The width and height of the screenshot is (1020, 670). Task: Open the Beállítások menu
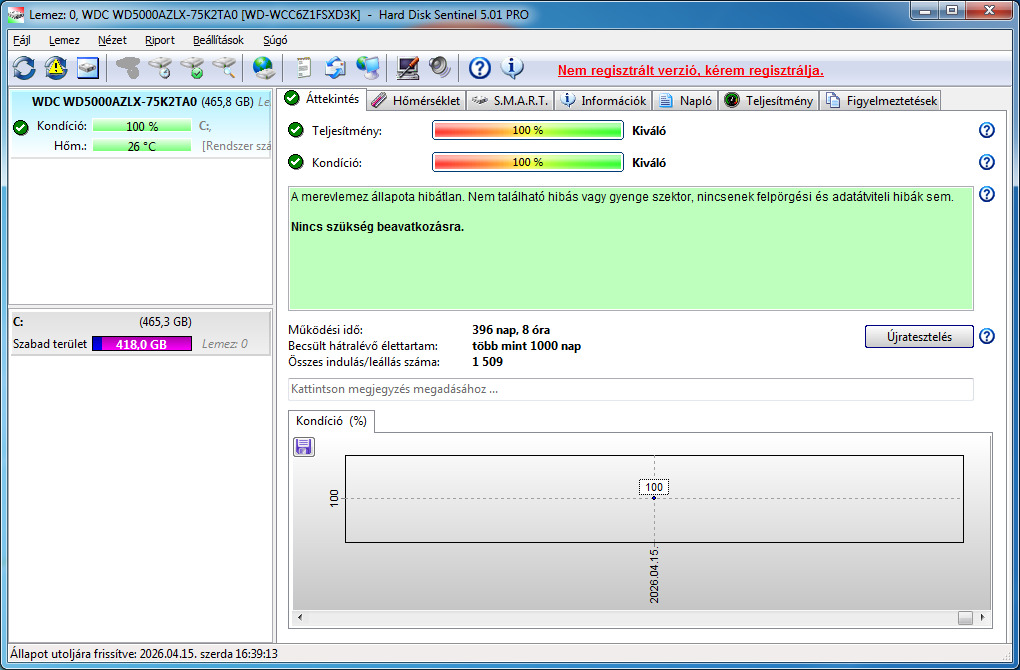click(x=219, y=40)
